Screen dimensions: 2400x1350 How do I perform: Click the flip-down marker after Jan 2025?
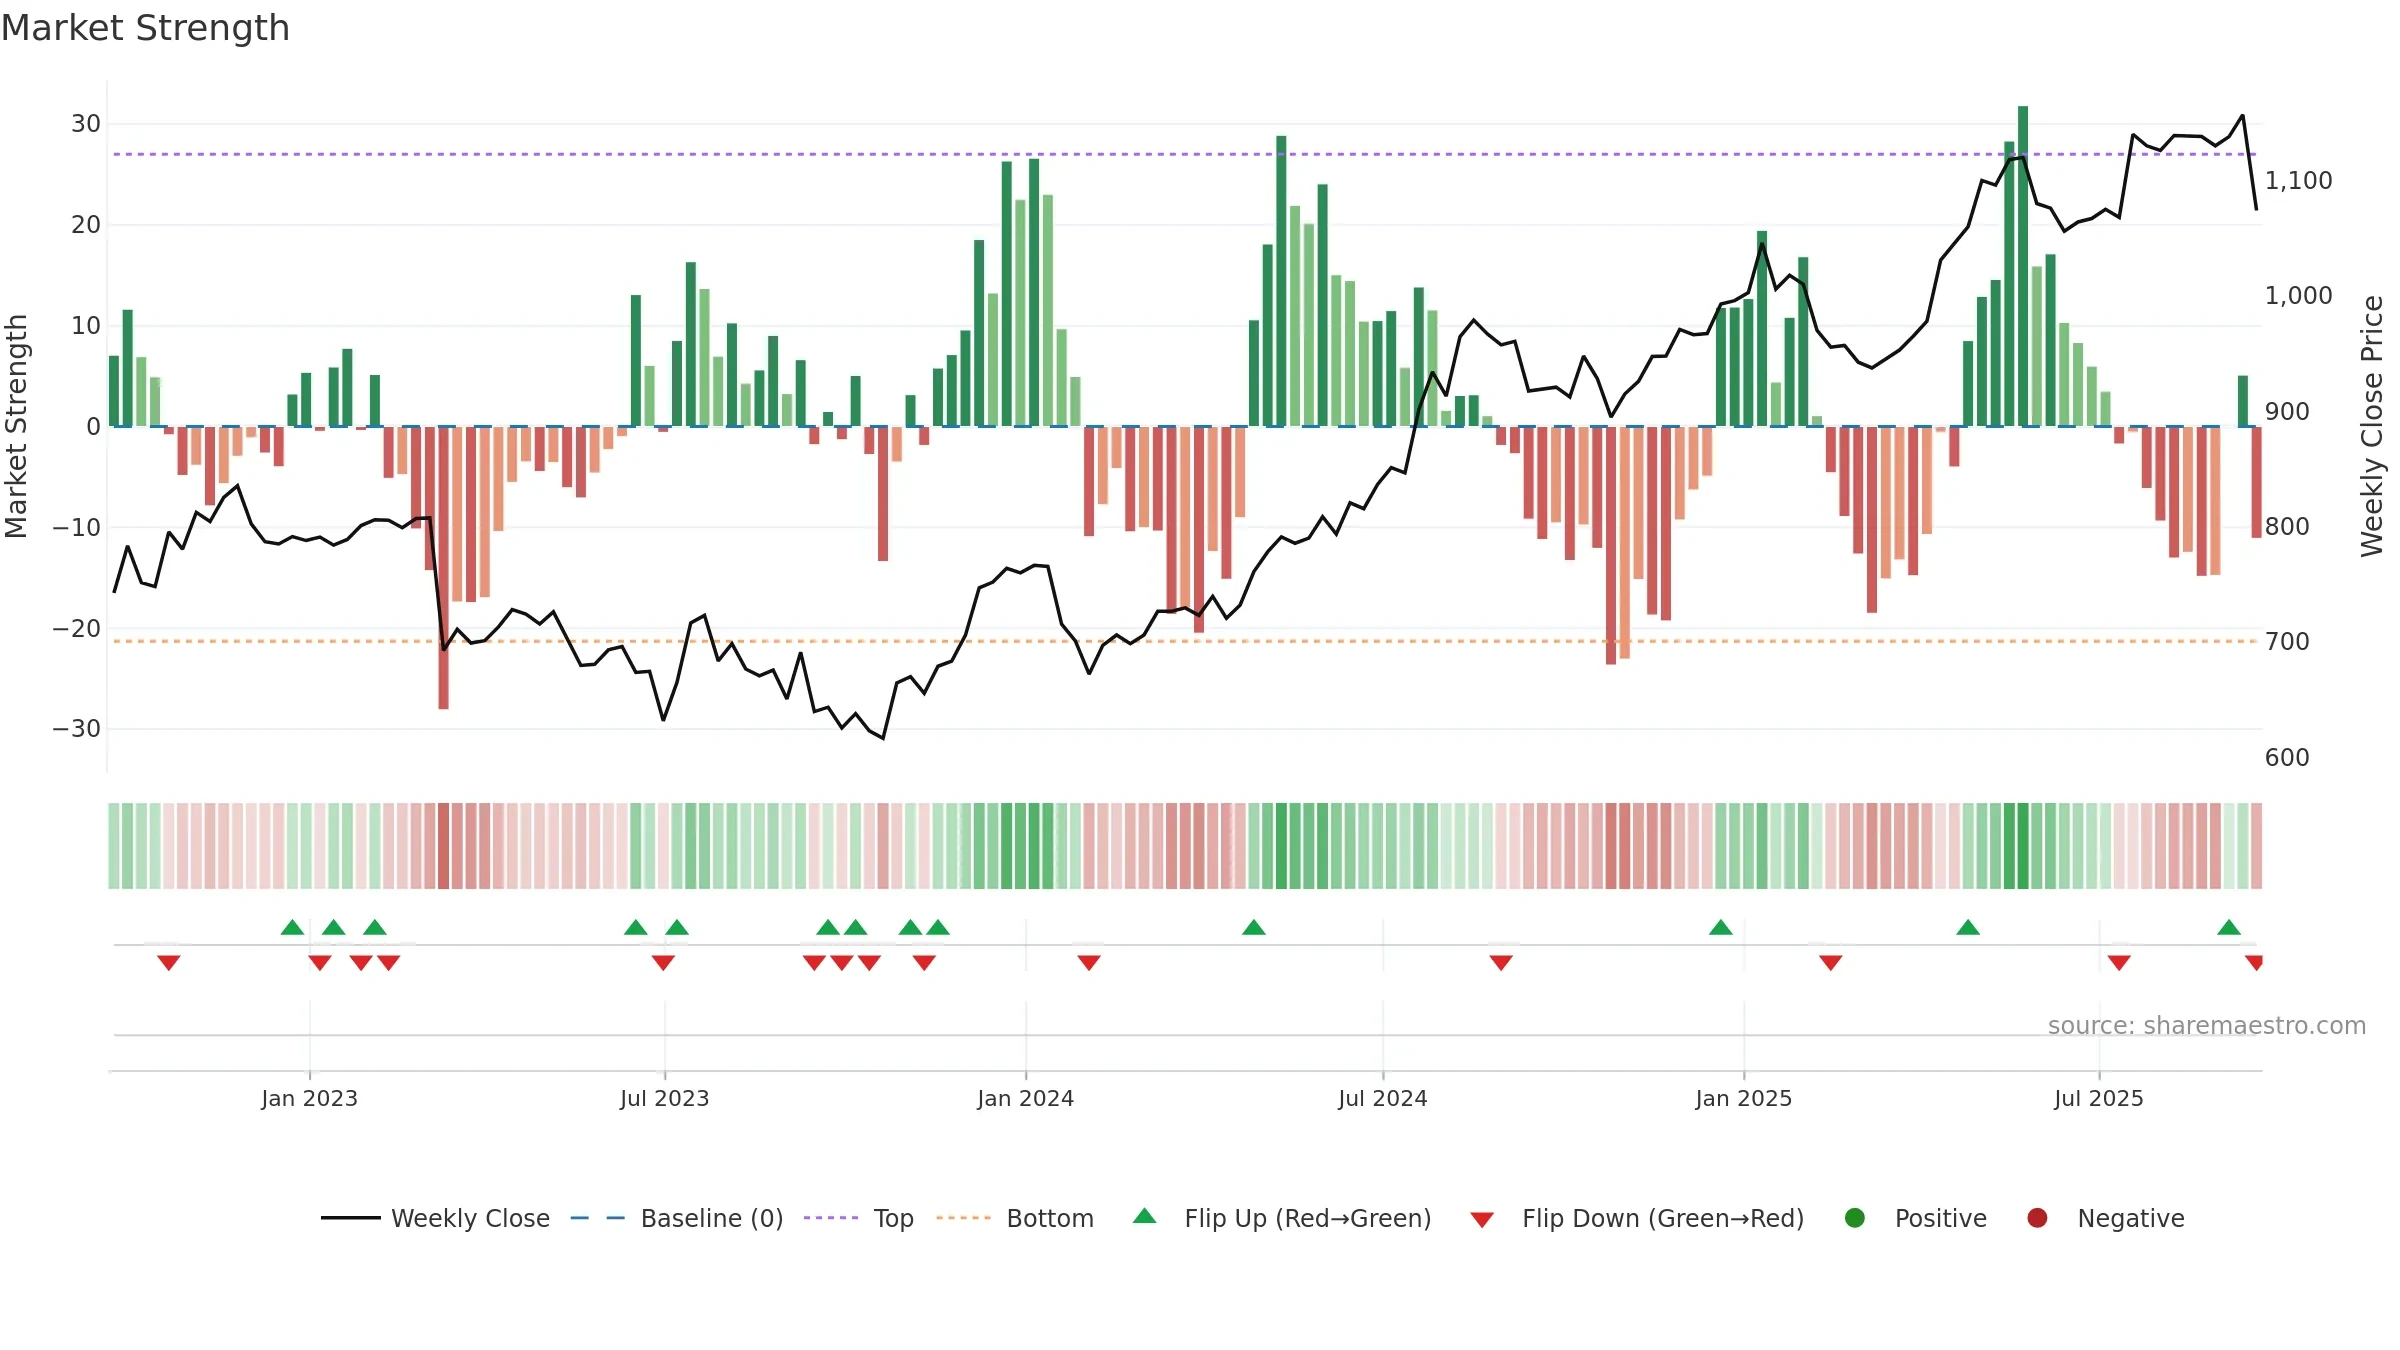tap(1831, 963)
